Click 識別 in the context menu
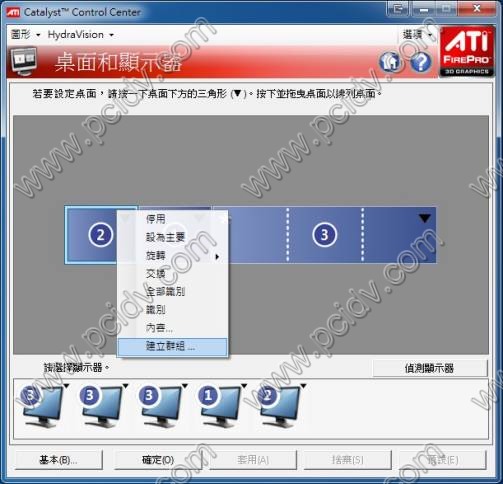The width and height of the screenshot is (503, 484). pos(172,310)
